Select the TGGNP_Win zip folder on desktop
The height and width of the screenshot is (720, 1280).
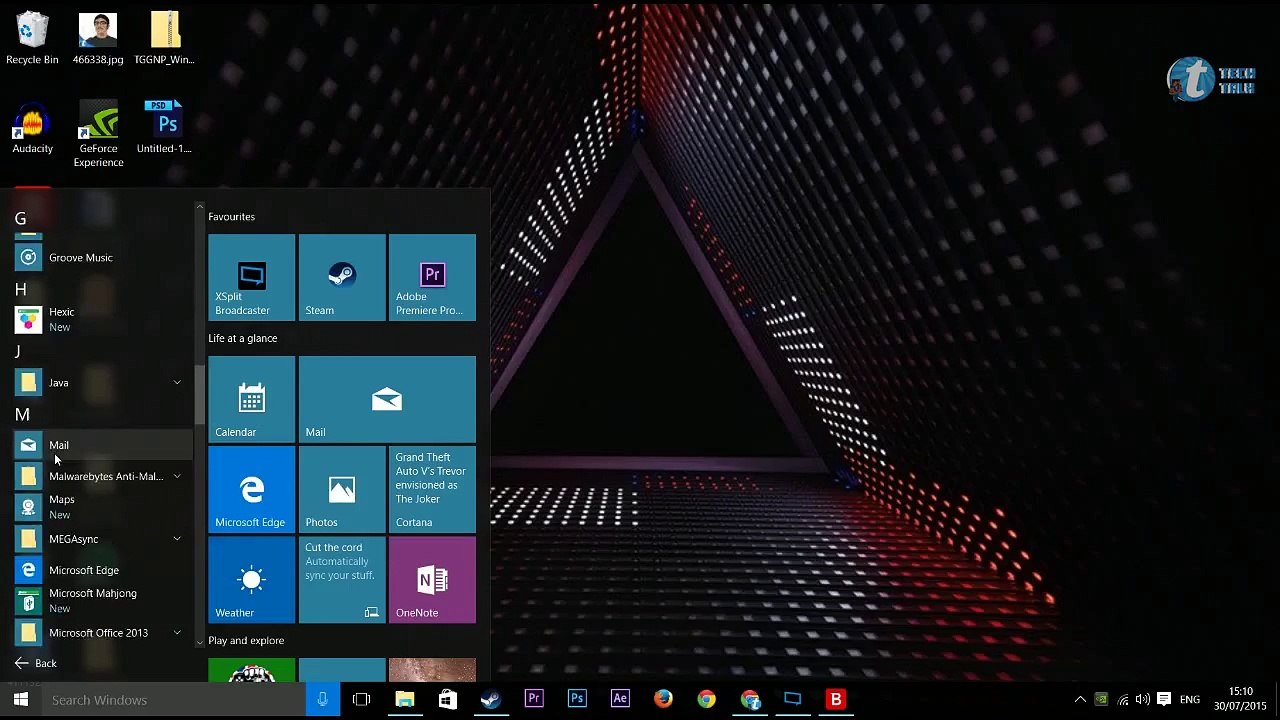(x=164, y=38)
